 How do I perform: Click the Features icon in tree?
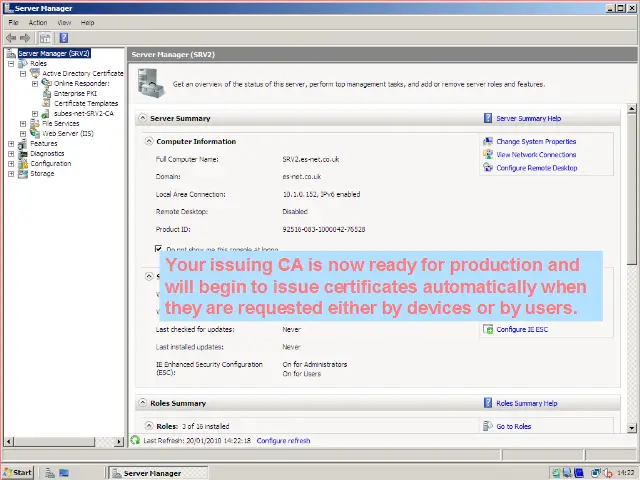(x=23, y=144)
